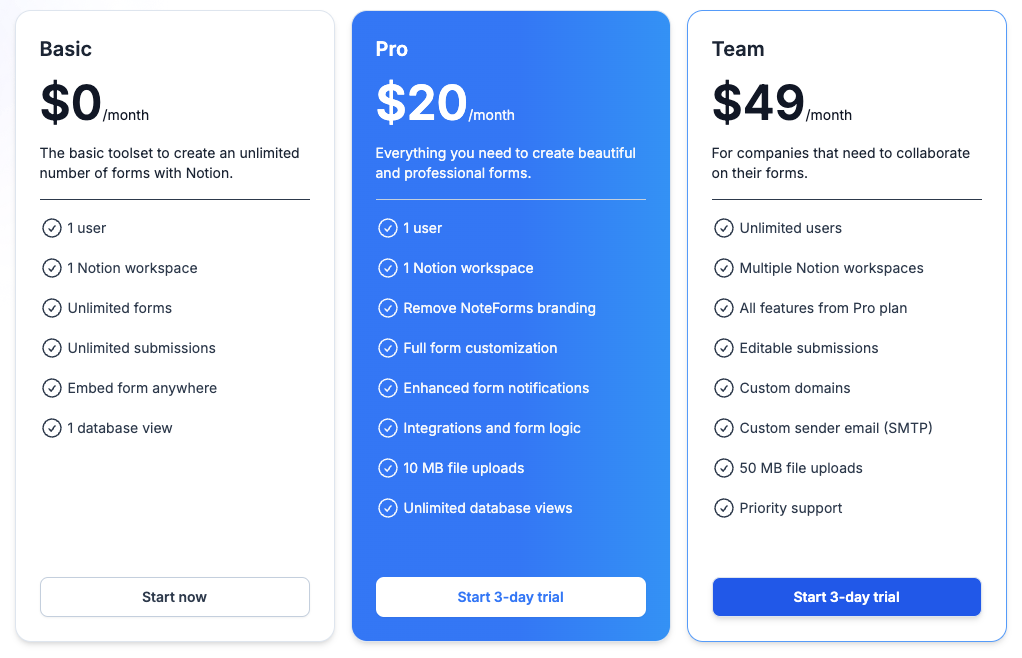Click the checkmark next to Full form customization
The image size is (1022, 658).
coord(388,348)
